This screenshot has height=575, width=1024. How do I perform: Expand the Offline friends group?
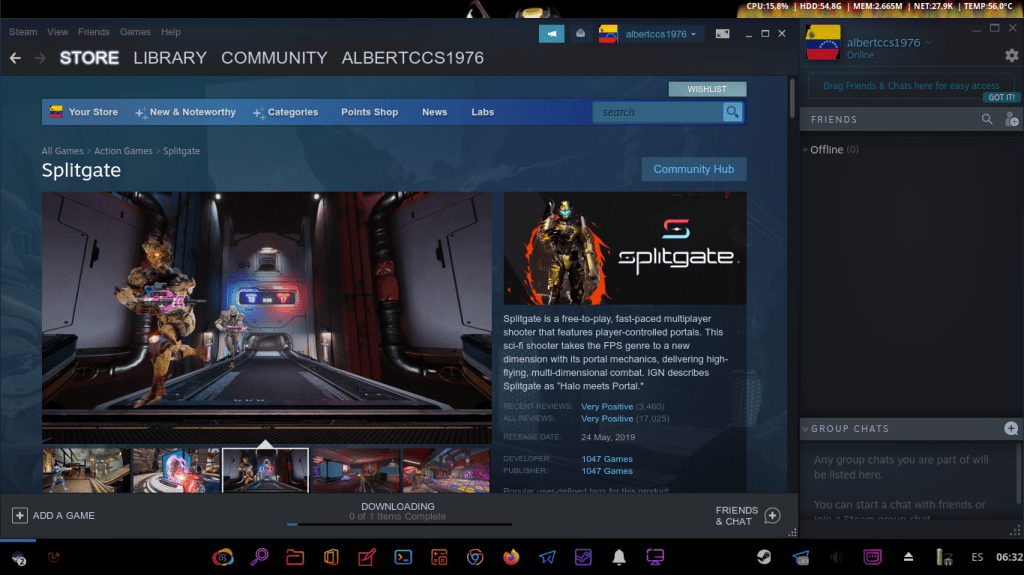click(x=826, y=150)
